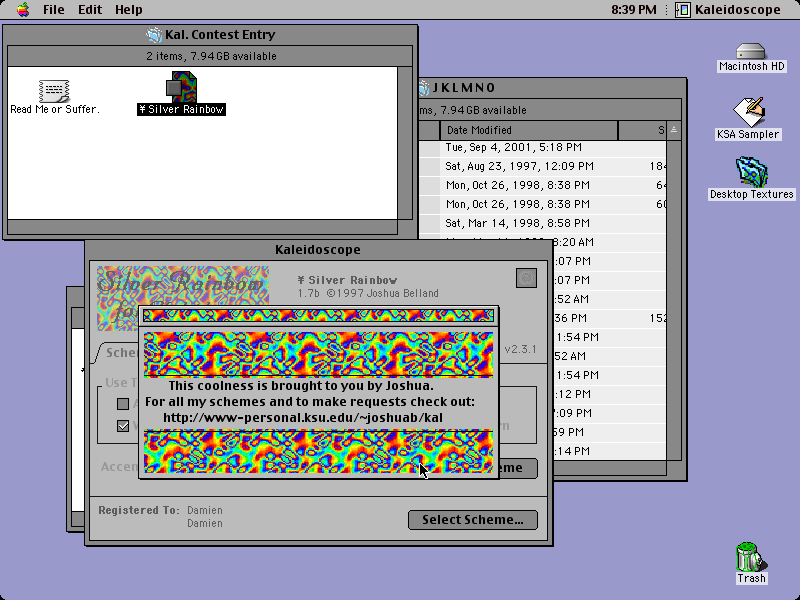The width and height of the screenshot is (800, 600).
Task: Click "1.7b ©1997 Joshua Belland" text
Action: click(x=368, y=293)
